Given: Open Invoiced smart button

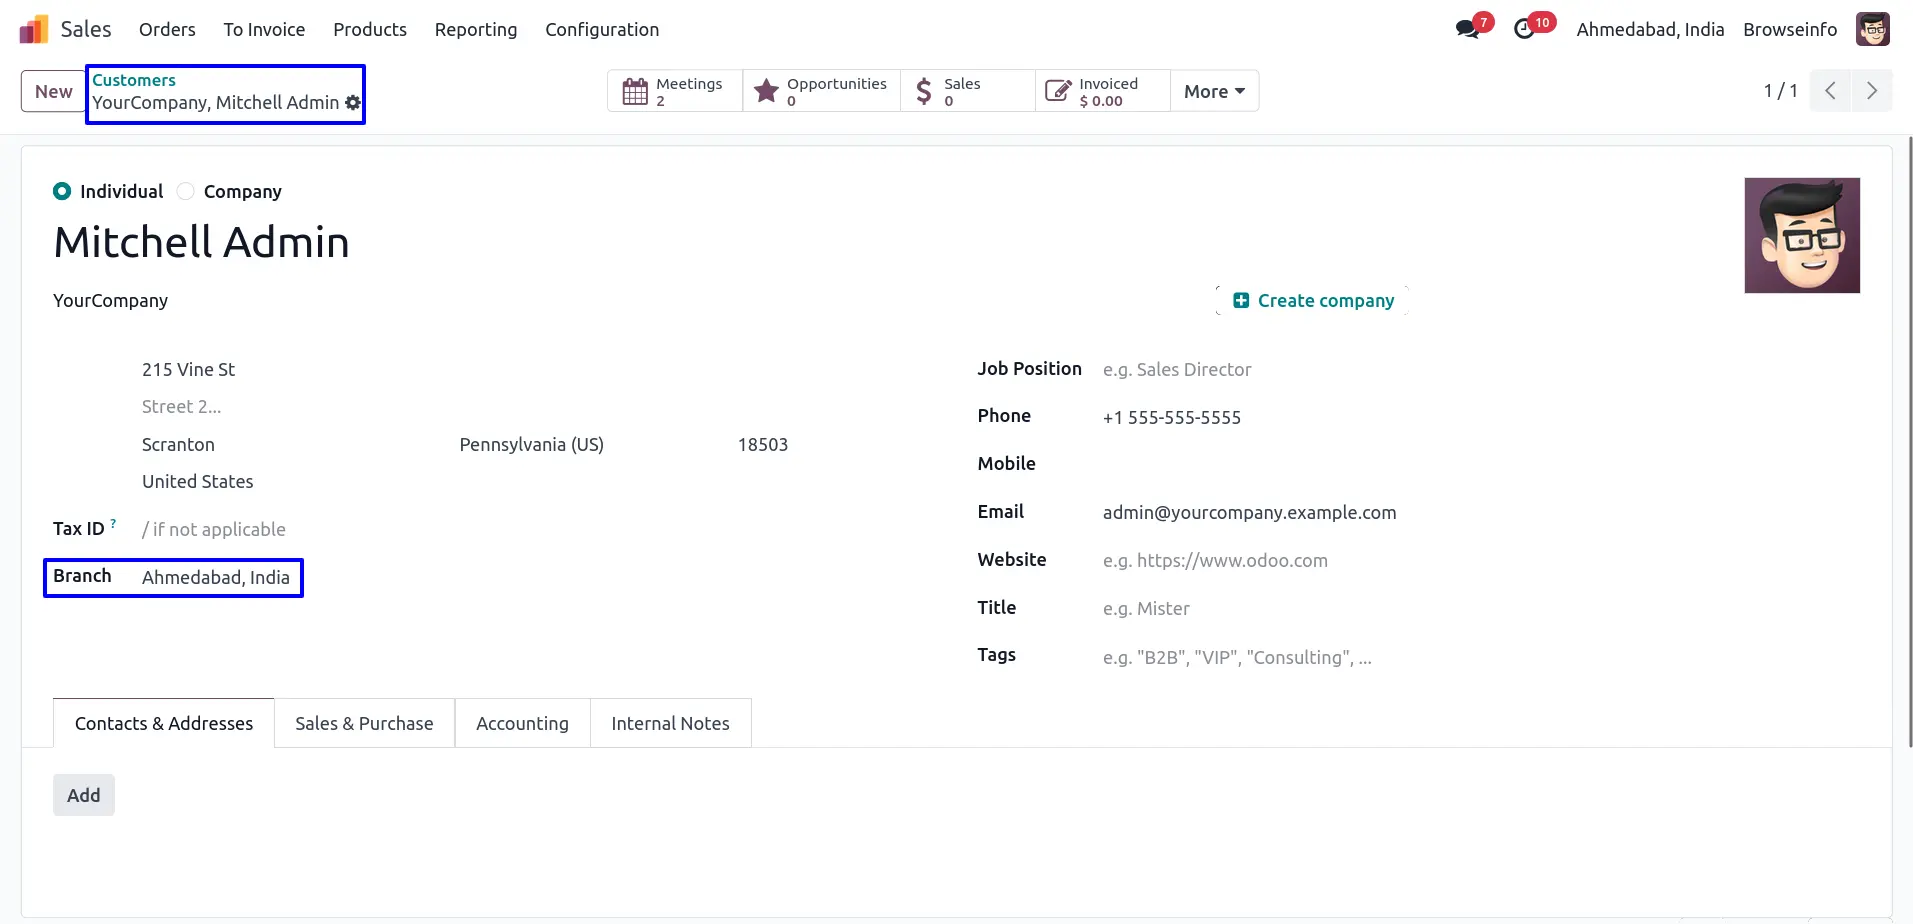Looking at the screenshot, I should click(1102, 91).
